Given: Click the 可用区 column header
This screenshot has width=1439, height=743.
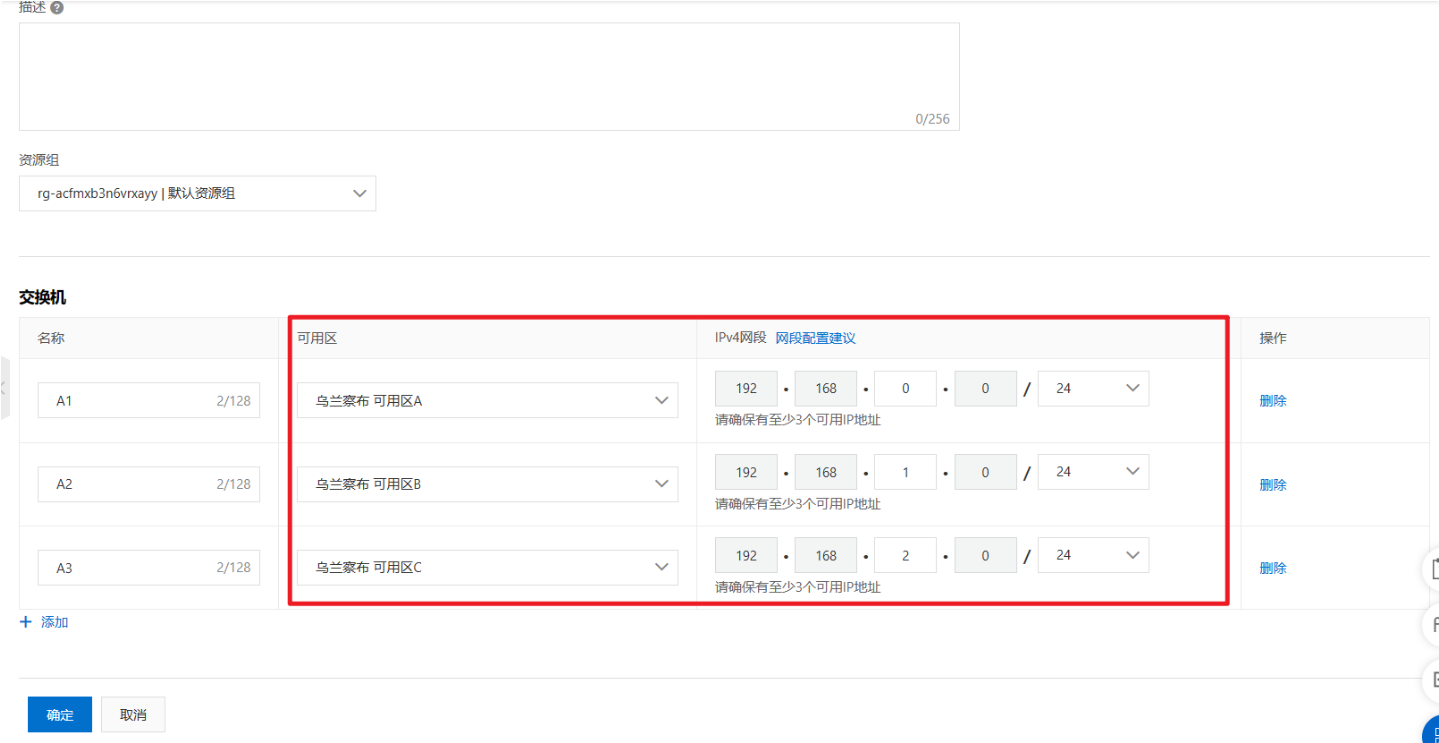Looking at the screenshot, I should pos(317,338).
